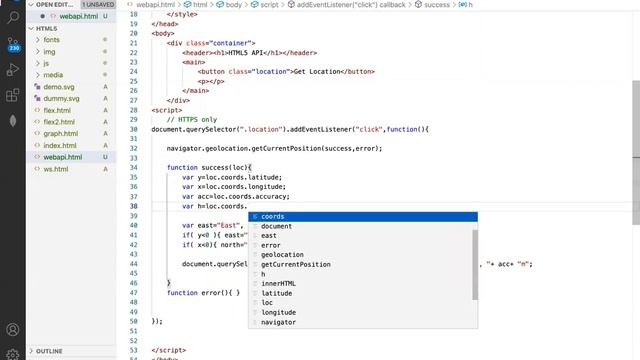The width and height of the screenshot is (640, 360).
Task: Click the unsaved dot beside webapi.html
Action: click(x=42, y=16)
